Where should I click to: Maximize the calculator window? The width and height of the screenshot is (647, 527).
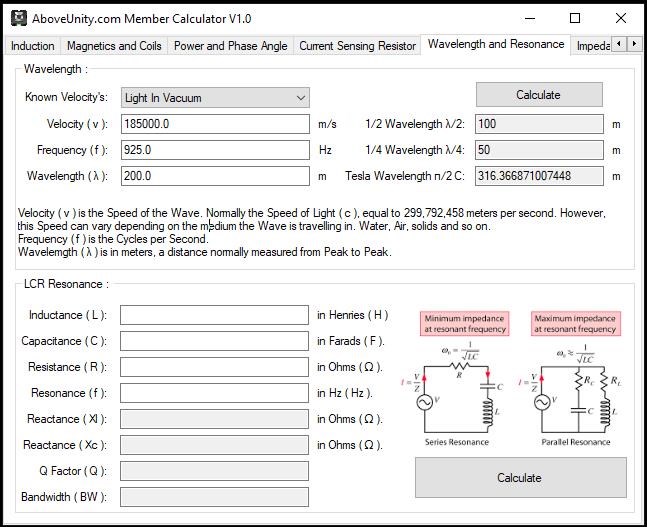point(575,18)
